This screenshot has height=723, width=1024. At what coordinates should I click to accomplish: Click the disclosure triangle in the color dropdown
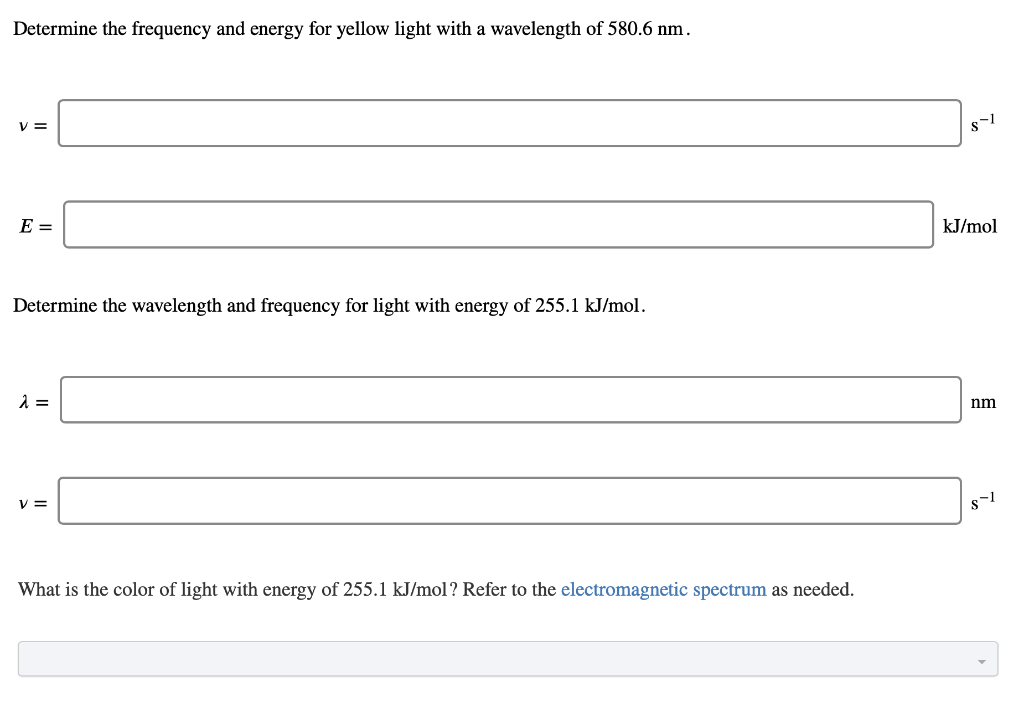tap(981, 660)
